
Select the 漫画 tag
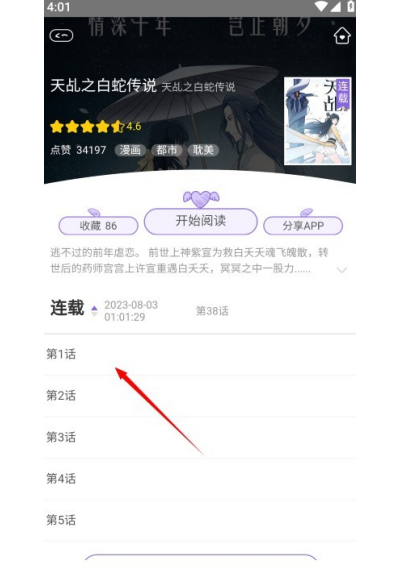pyautogui.click(x=130, y=150)
